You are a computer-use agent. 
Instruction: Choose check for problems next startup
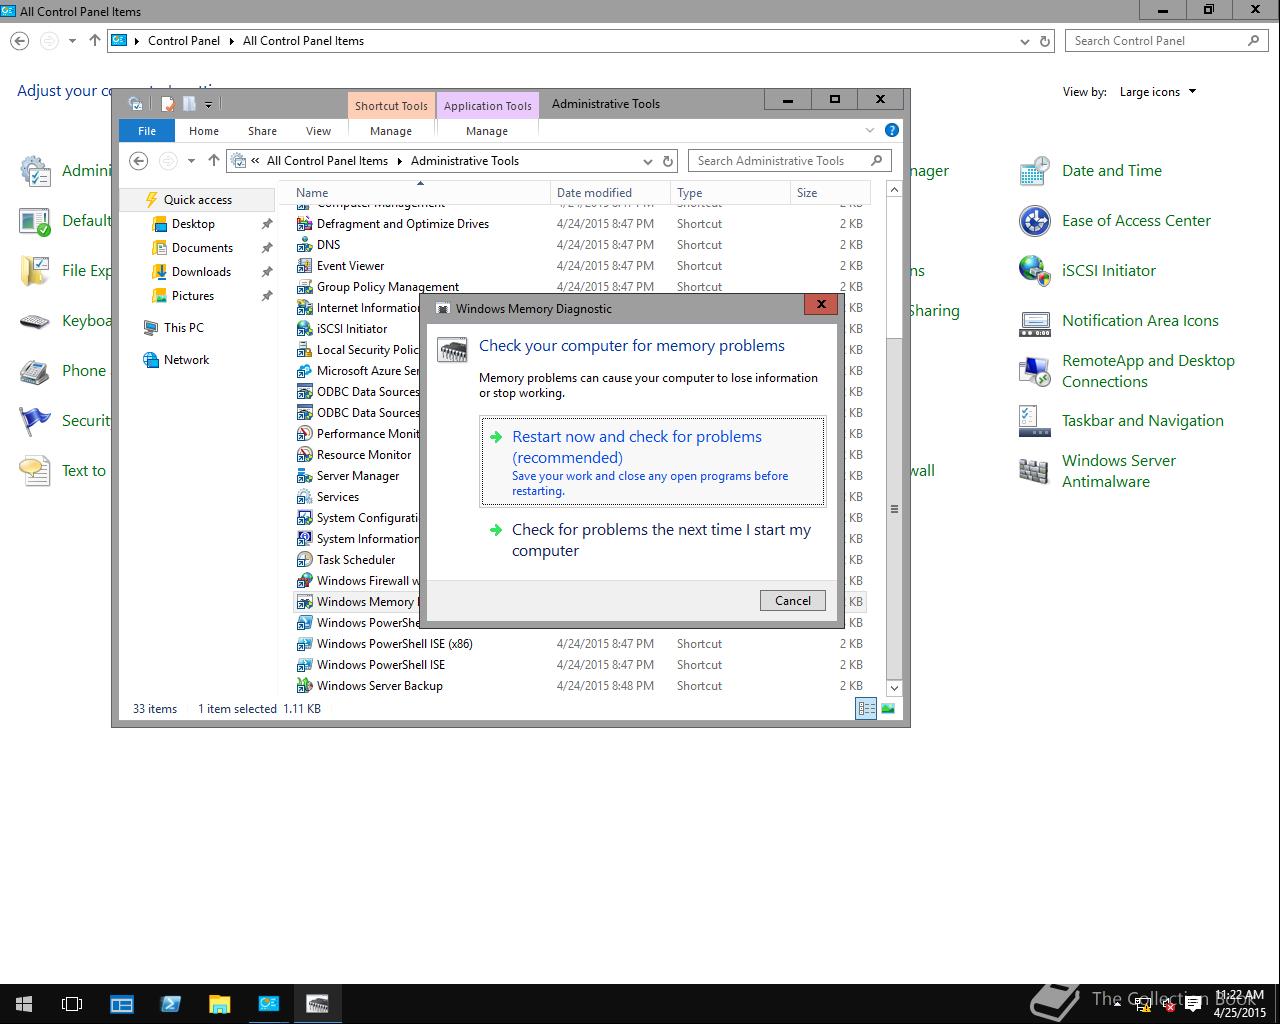[653, 540]
